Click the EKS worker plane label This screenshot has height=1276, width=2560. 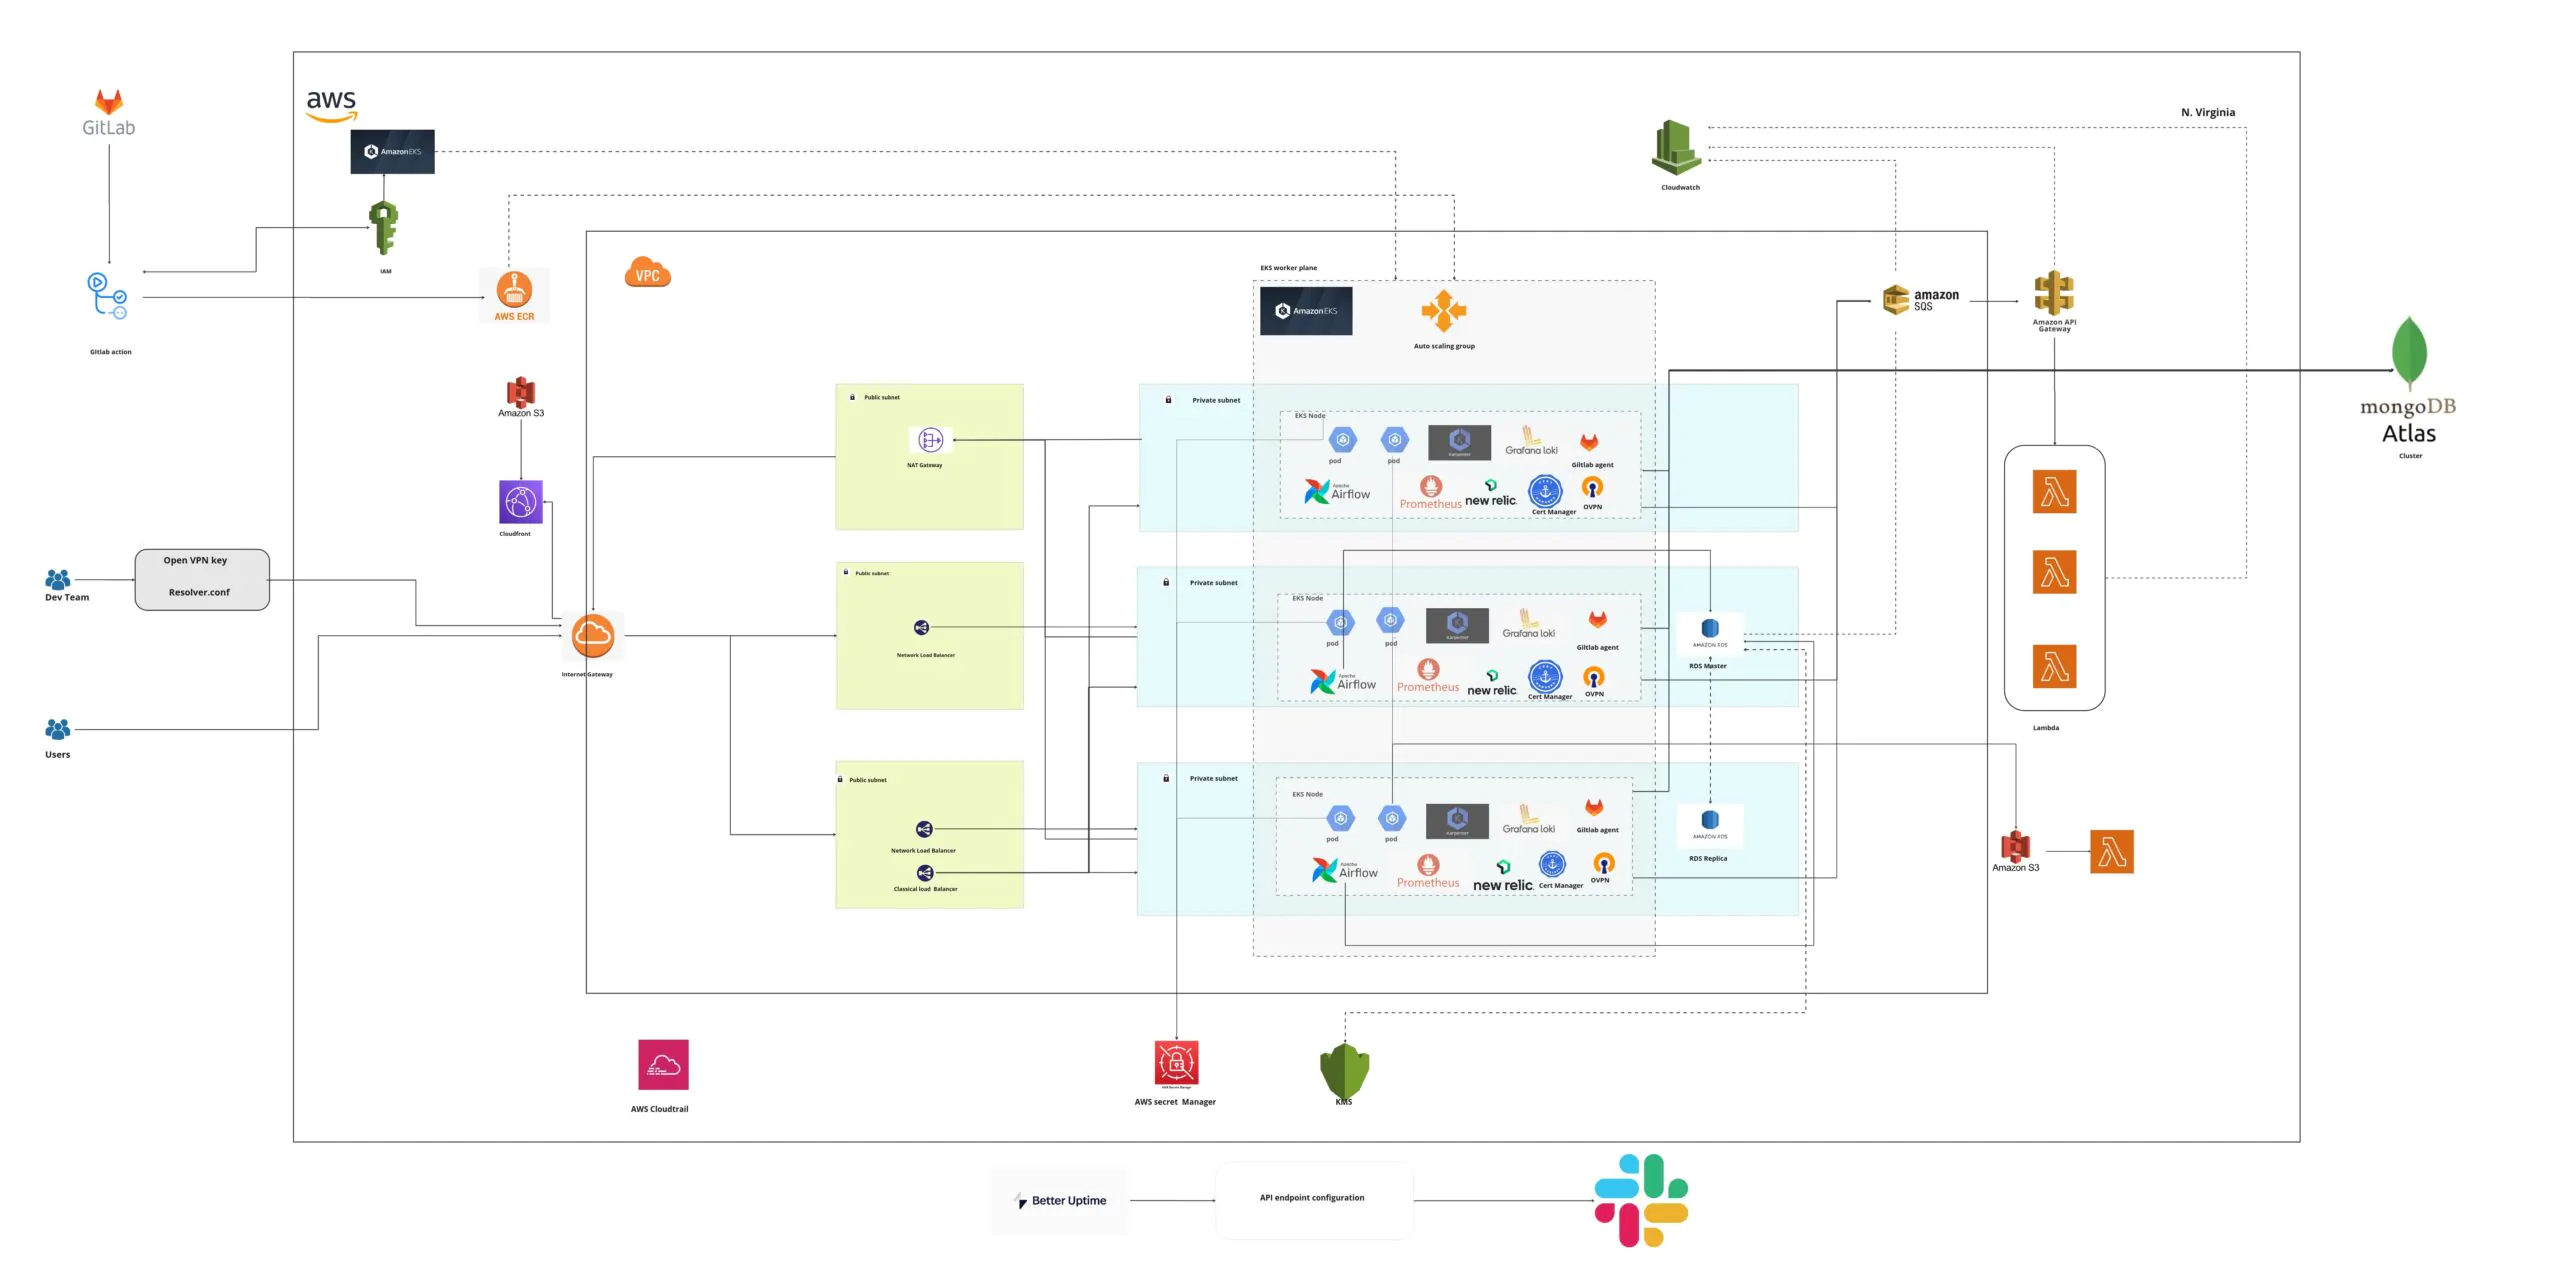point(1288,268)
